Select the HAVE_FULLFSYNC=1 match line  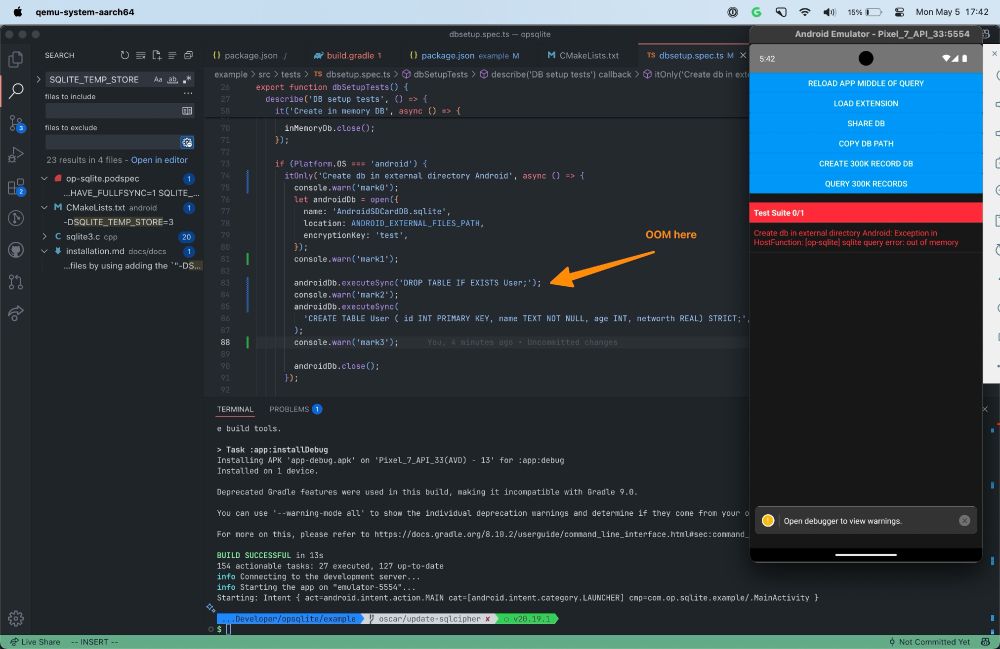[131, 193]
